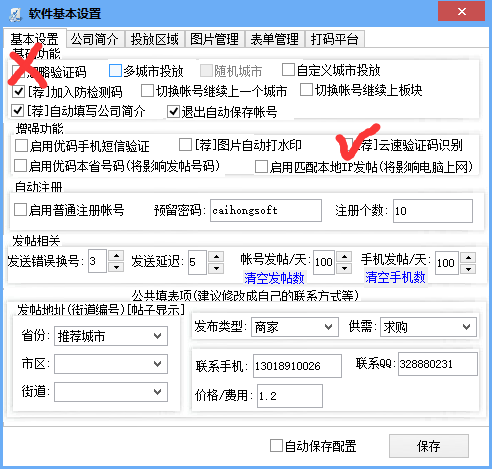Click the 清空发帖数 link
The height and width of the screenshot is (469, 492).
click(x=274, y=278)
